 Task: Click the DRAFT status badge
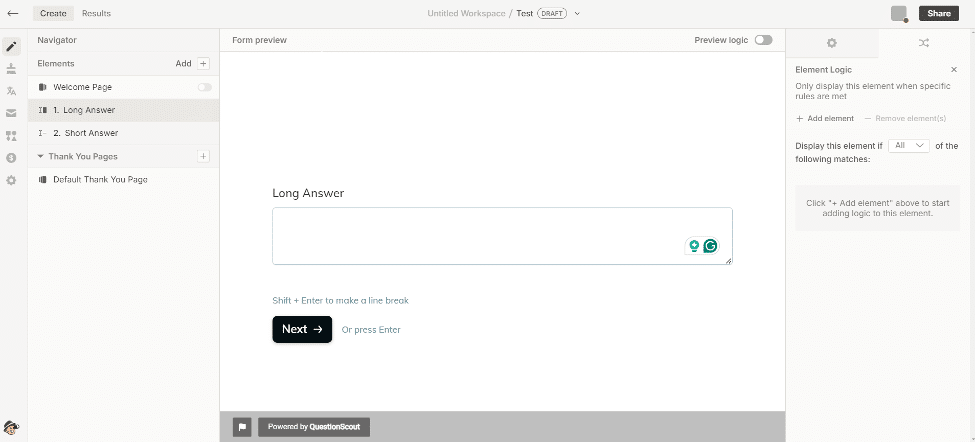[551, 14]
